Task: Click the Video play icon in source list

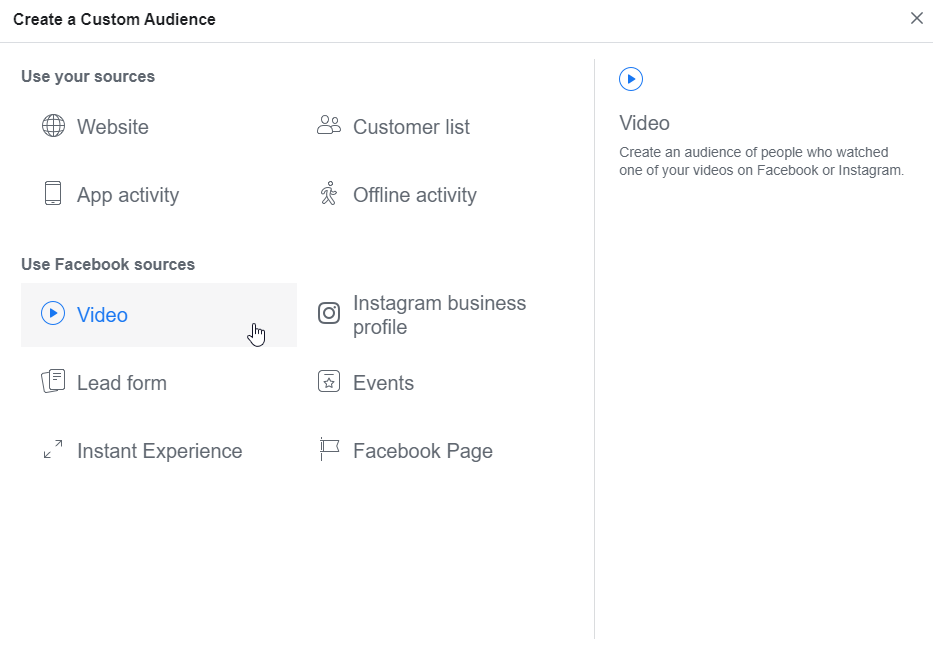Action: tap(53, 313)
